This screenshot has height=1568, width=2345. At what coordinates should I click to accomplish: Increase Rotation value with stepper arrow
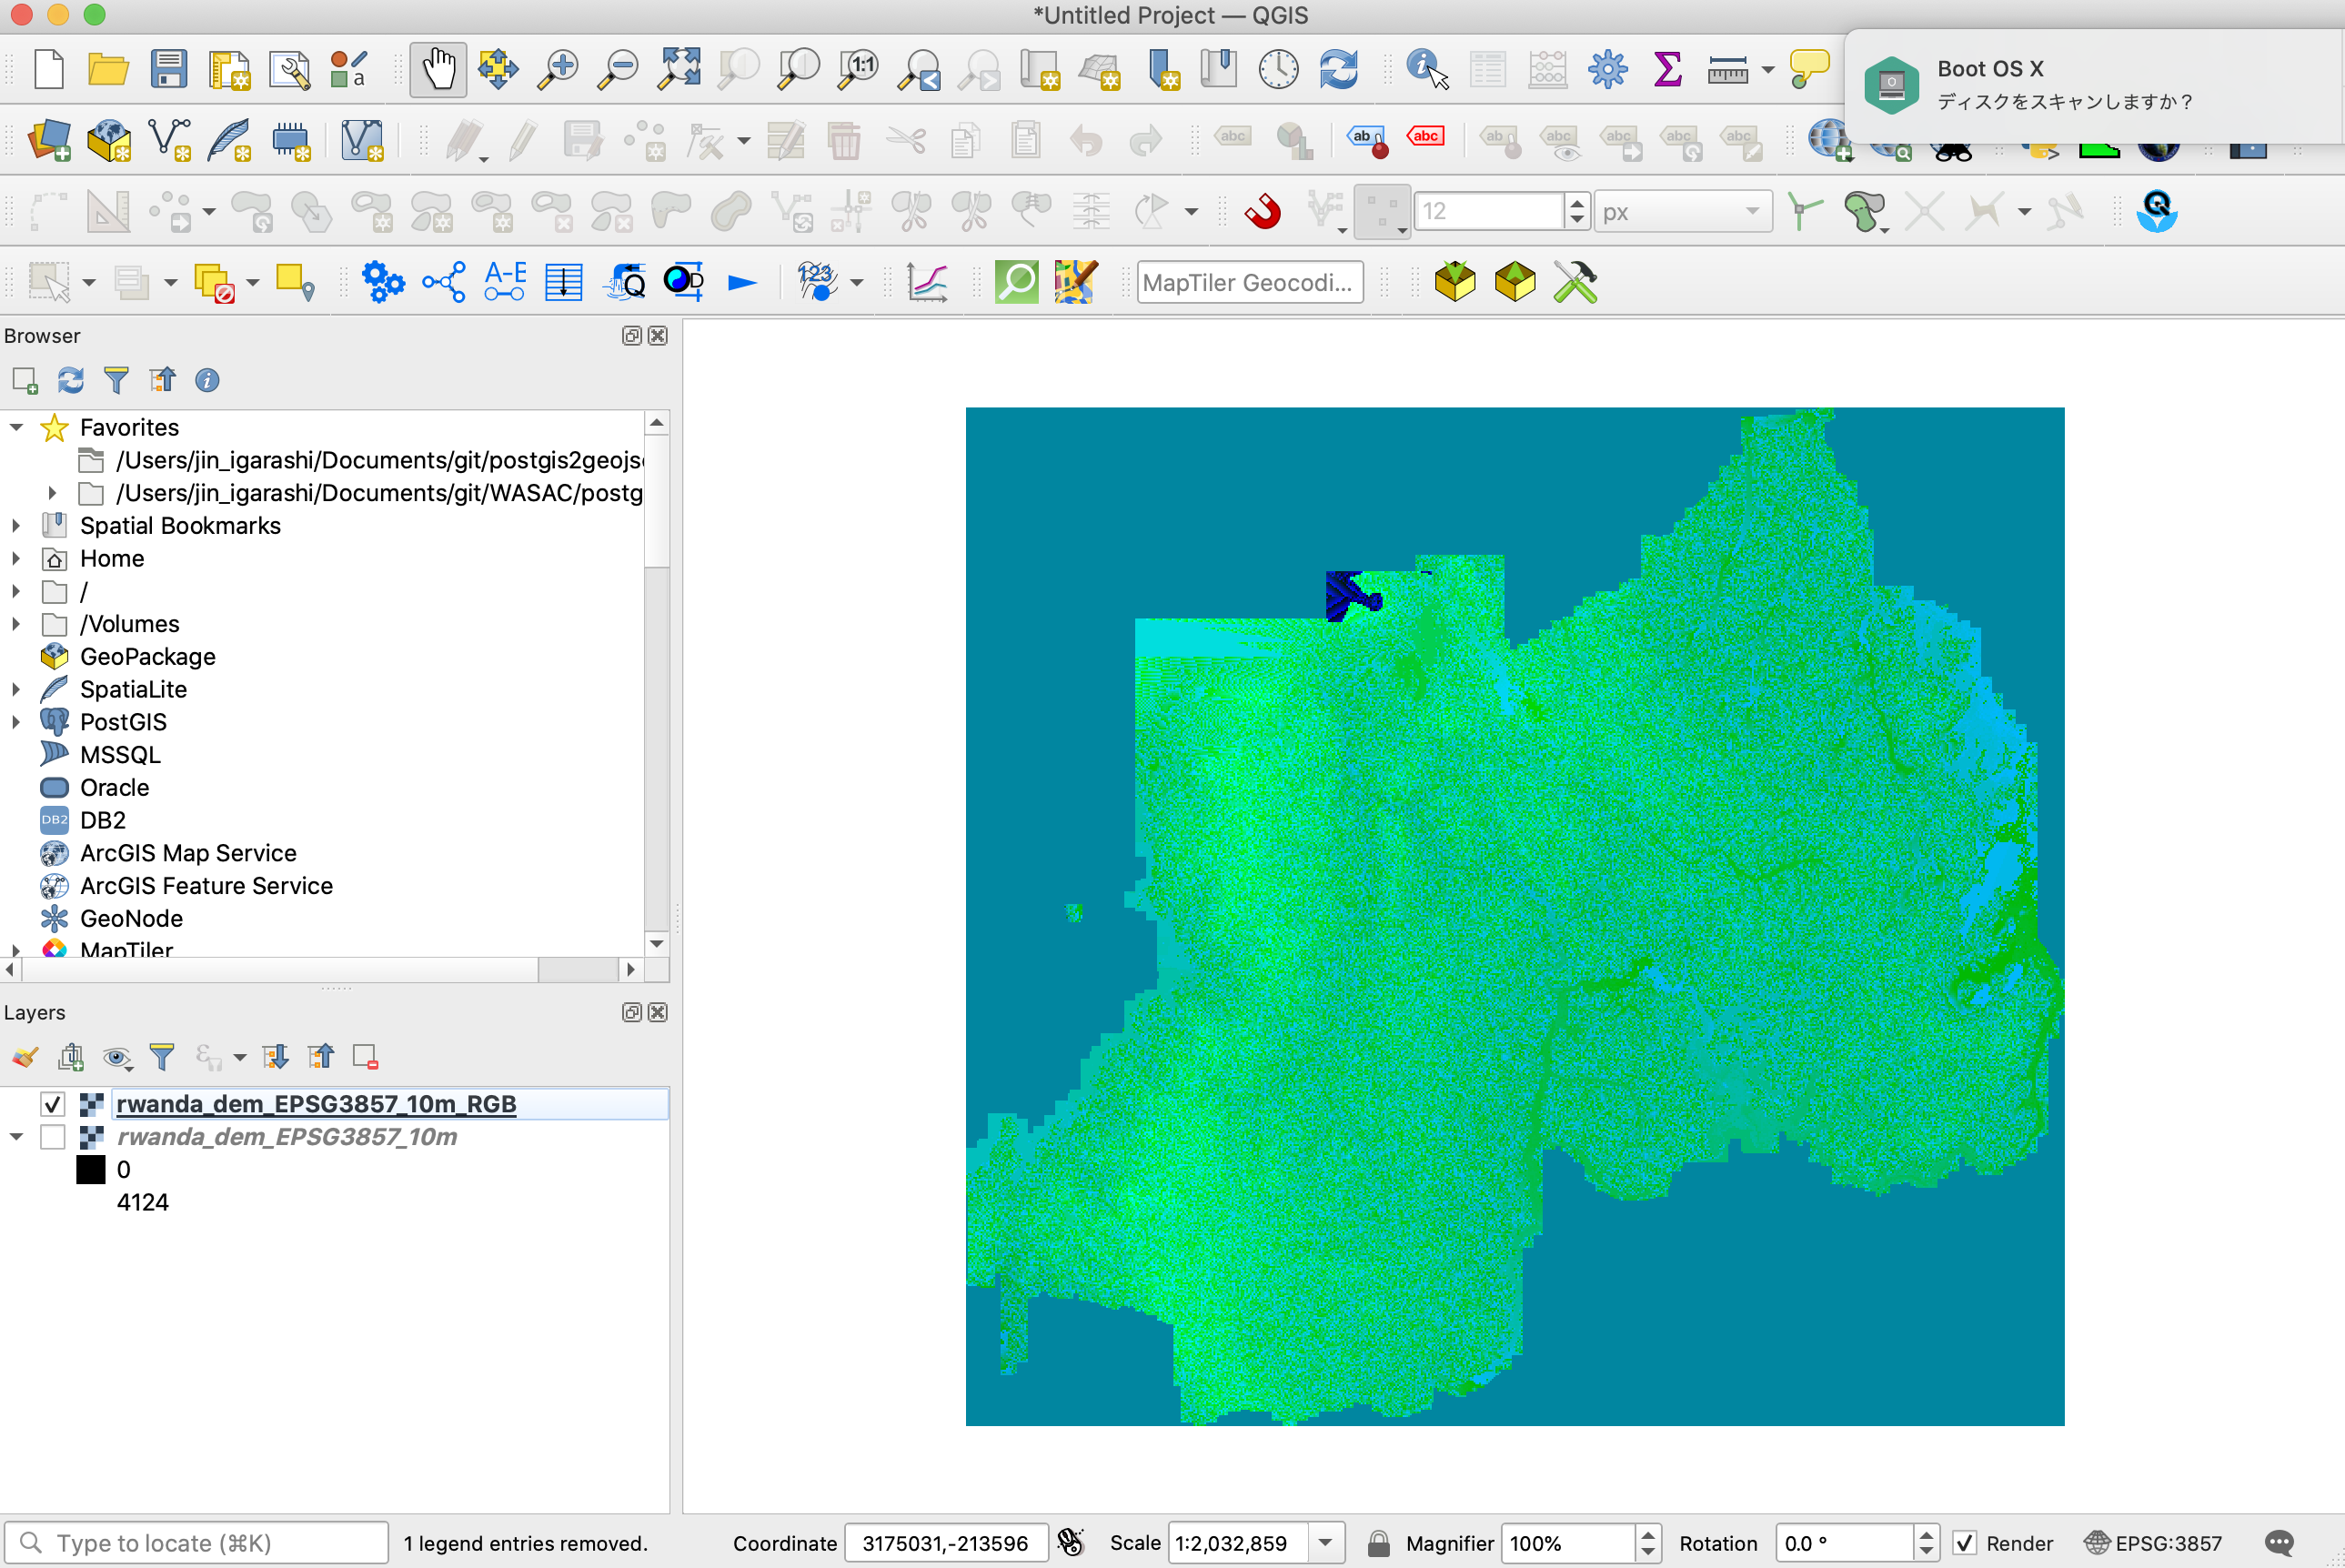pyautogui.click(x=1926, y=1534)
